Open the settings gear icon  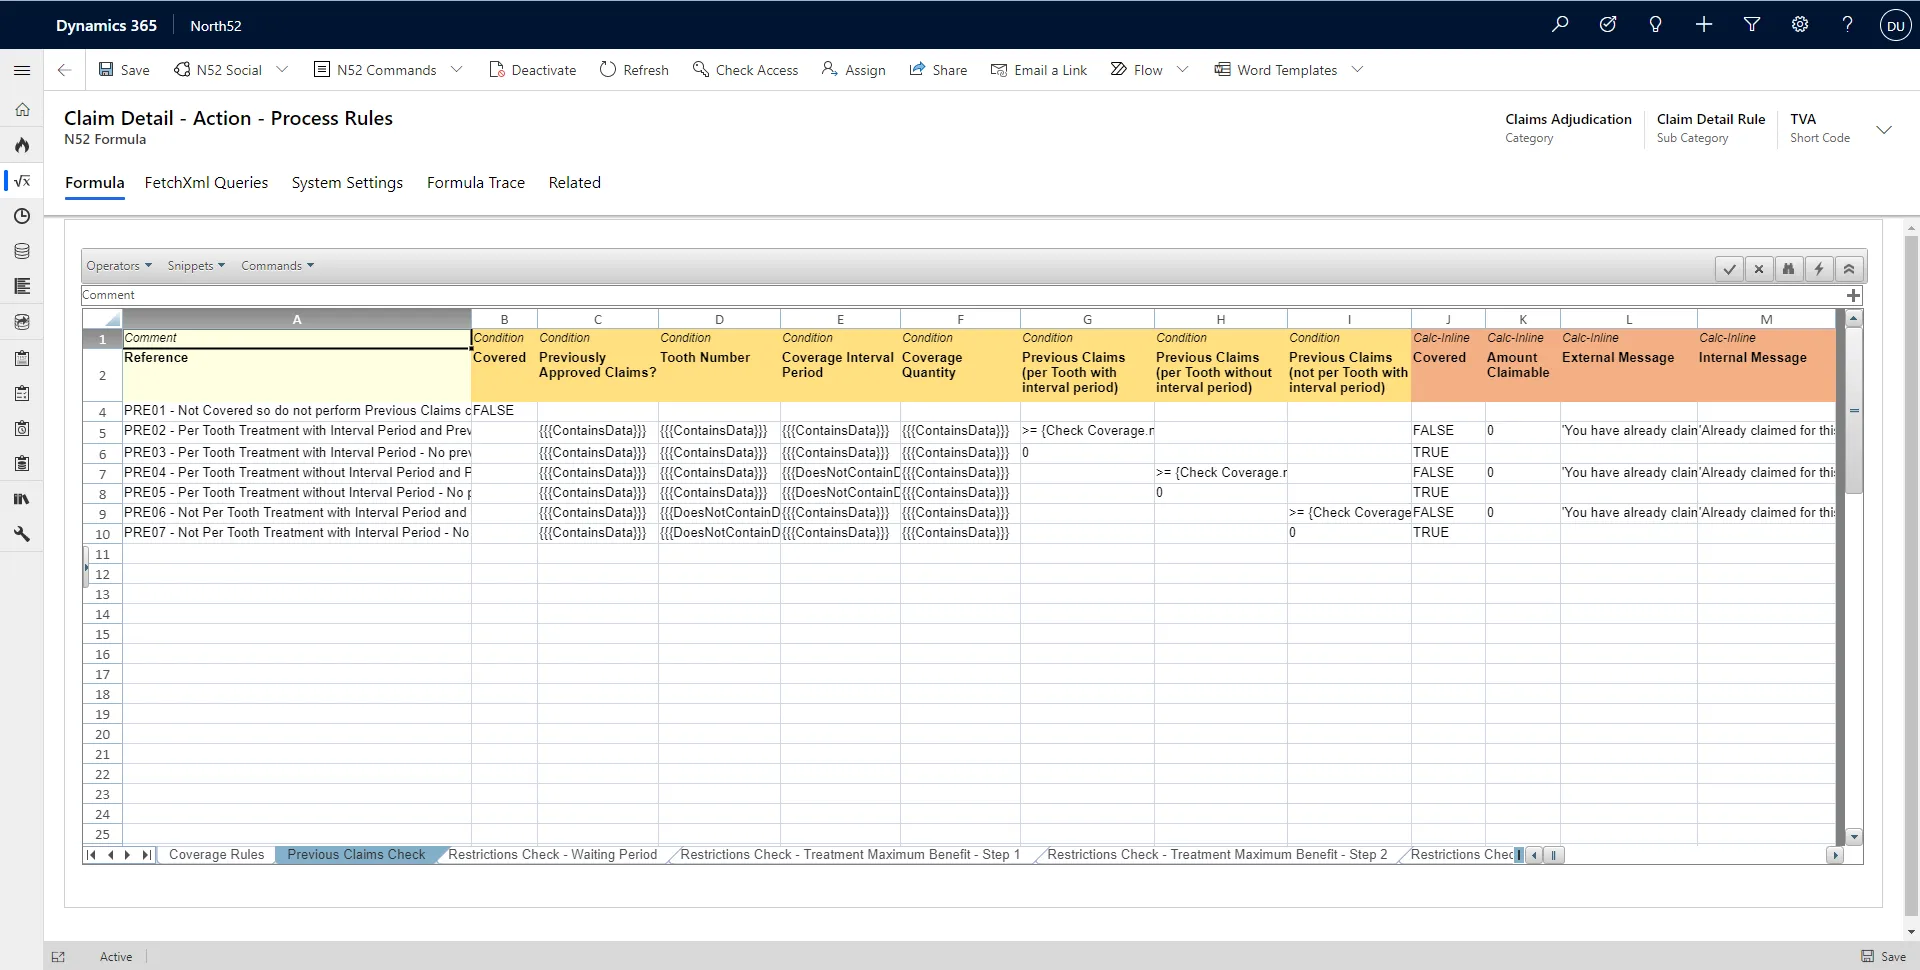(1800, 25)
